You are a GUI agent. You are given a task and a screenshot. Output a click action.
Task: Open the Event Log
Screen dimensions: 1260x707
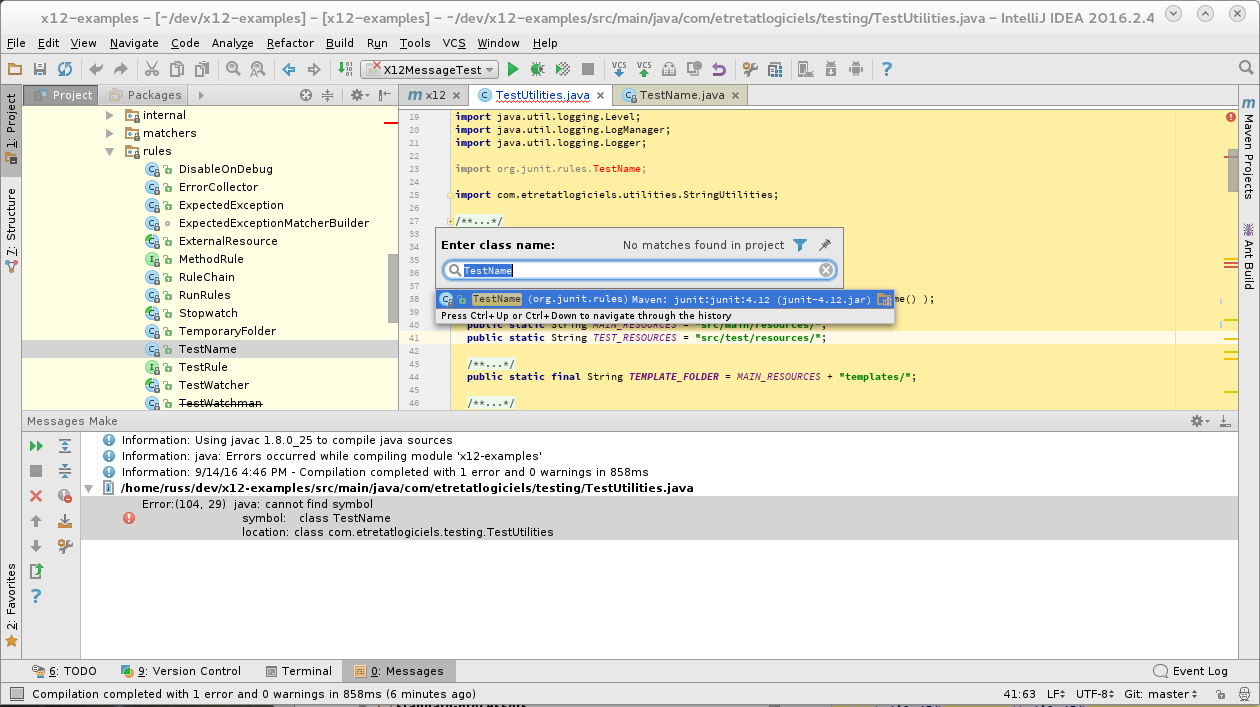[1190, 671]
